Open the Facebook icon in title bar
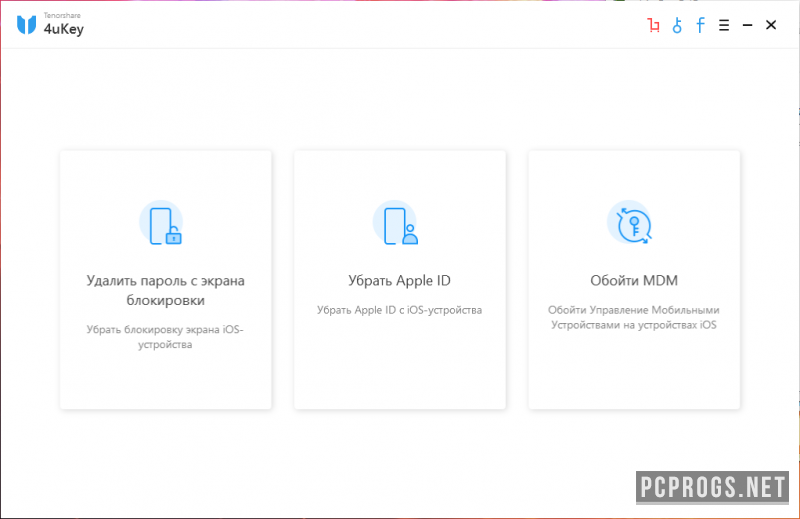Screen dimensions: 800x519 click(701, 25)
